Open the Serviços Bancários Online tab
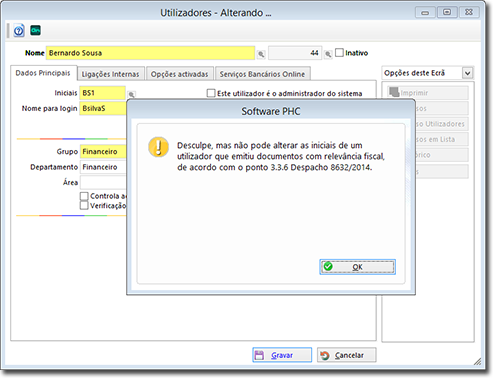Image resolution: width=496 pixels, height=382 pixels. [262, 74]
